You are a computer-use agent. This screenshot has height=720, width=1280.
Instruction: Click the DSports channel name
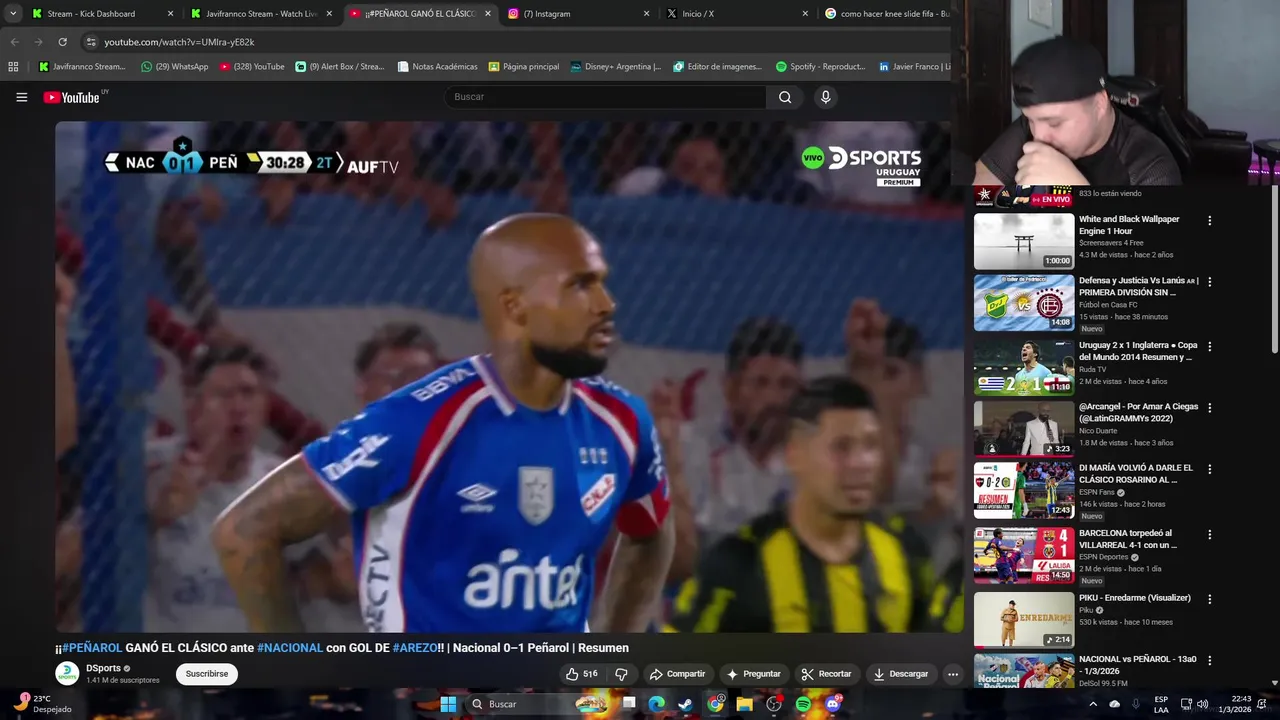click(x=103, y=668)
